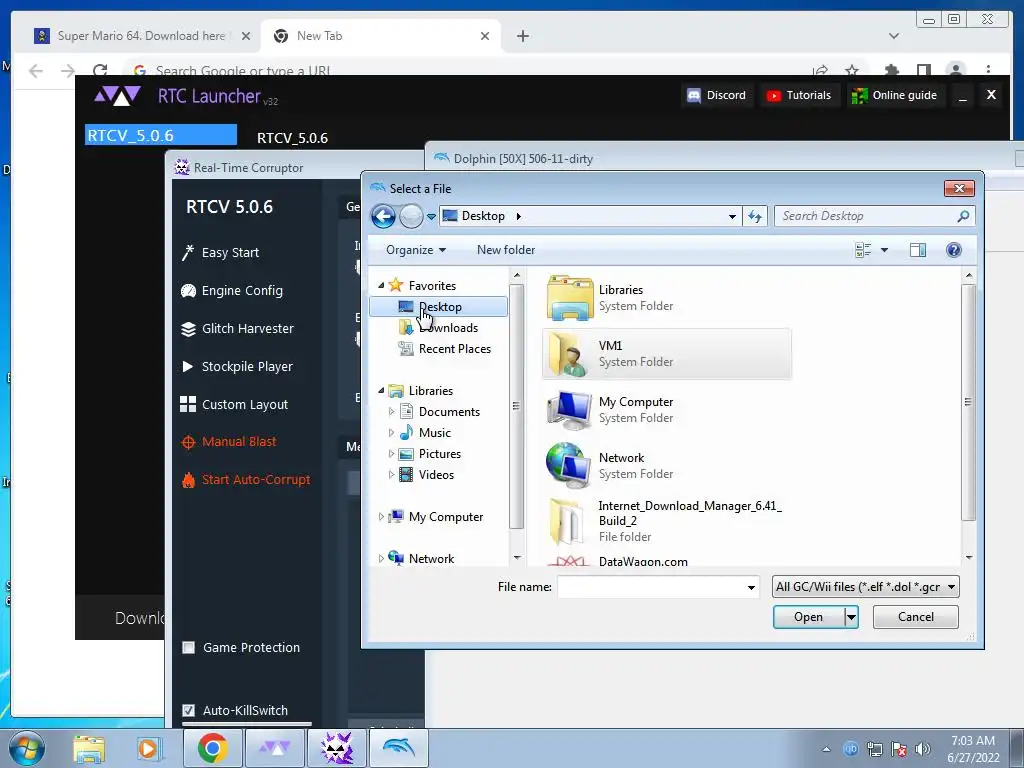This screenshot has width=1024, height=768.
Task: Switch to the Super Mario 64 Chrome tab
Action: [140, 36]
